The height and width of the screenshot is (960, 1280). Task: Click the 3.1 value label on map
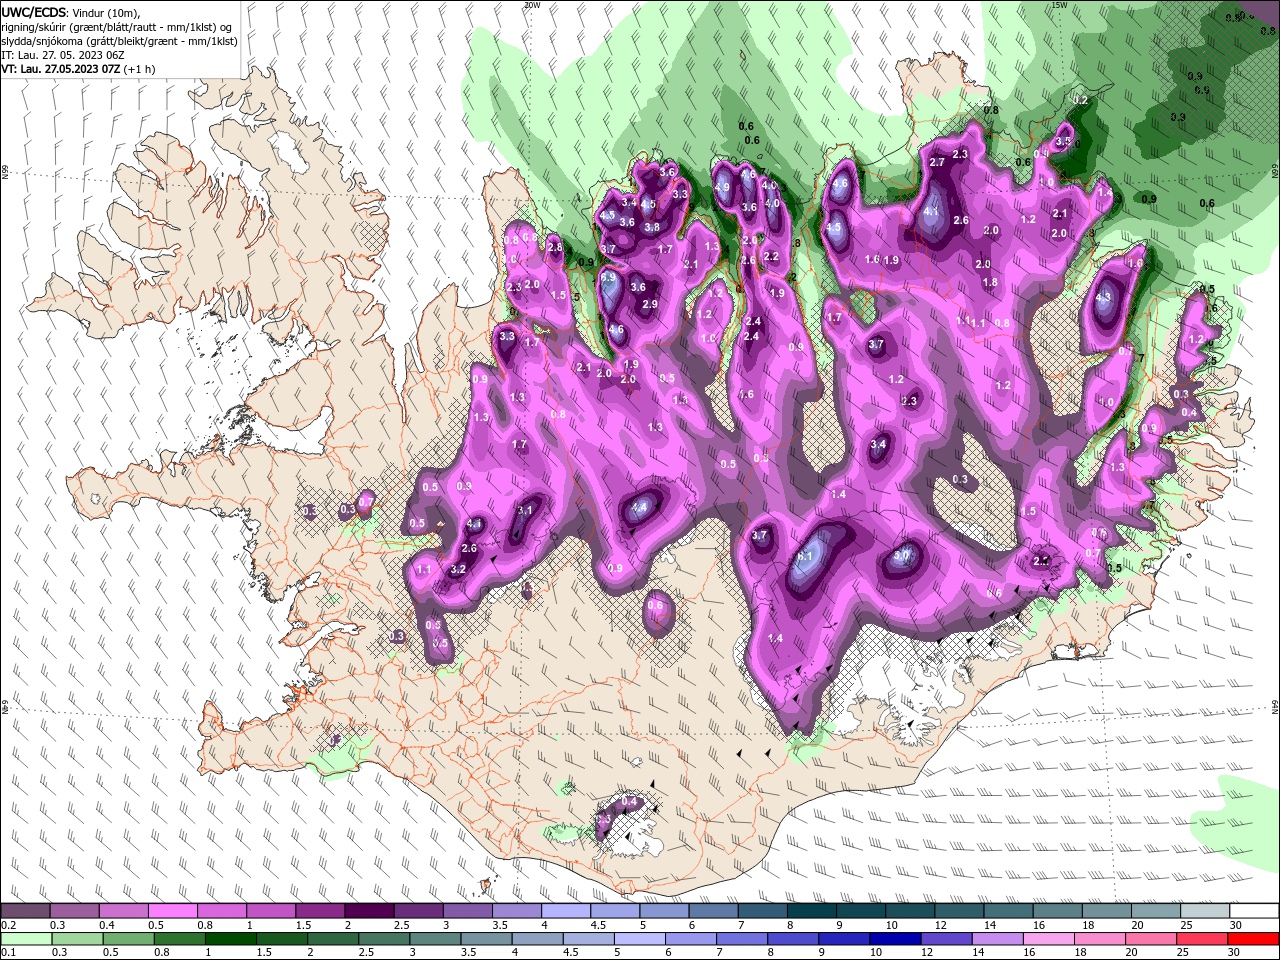click(524, 511)
